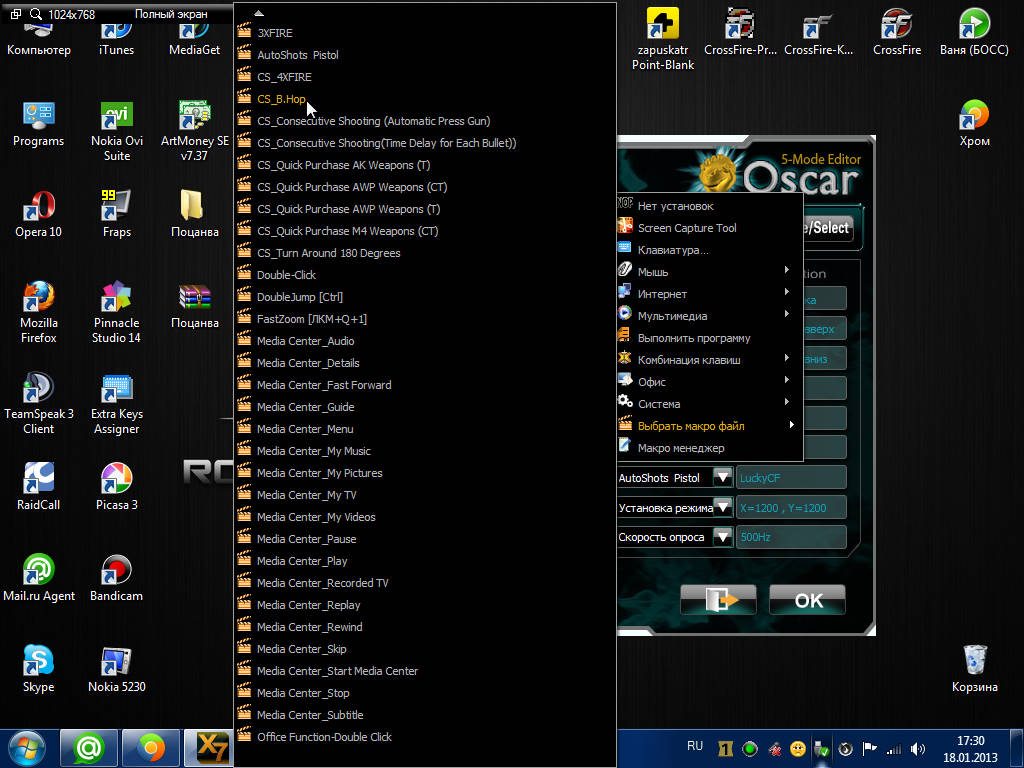Click the Windows Start orb
The height and width of the screenshot is (768, 1024).
(27, 748)
